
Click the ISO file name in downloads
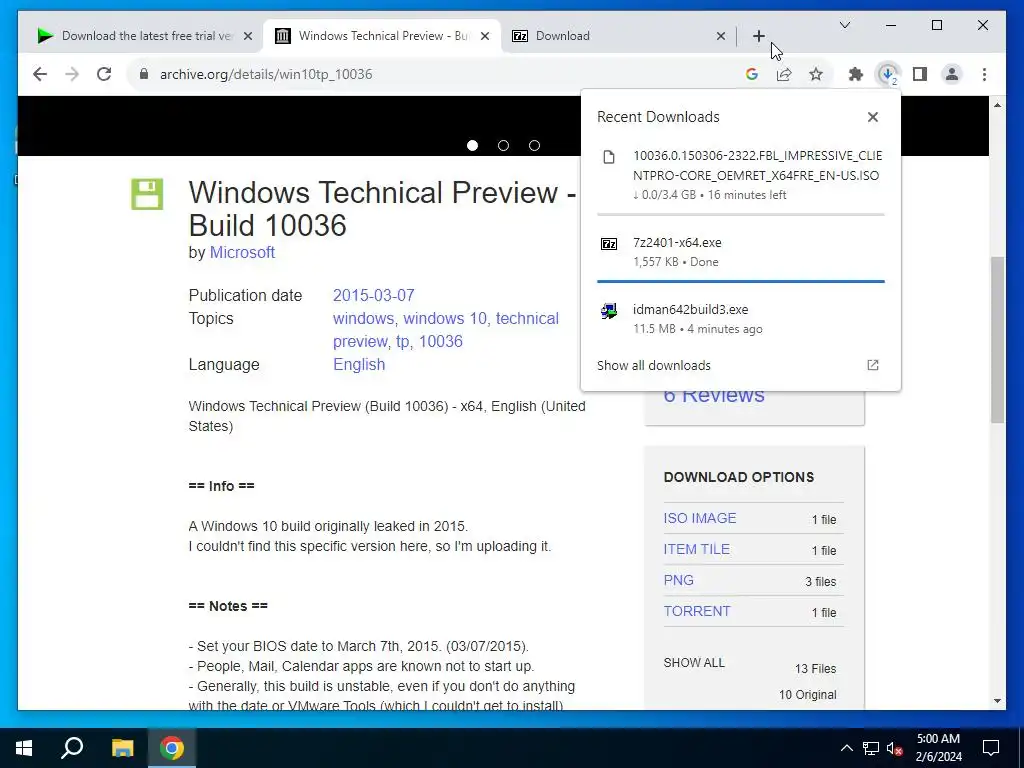757,165
